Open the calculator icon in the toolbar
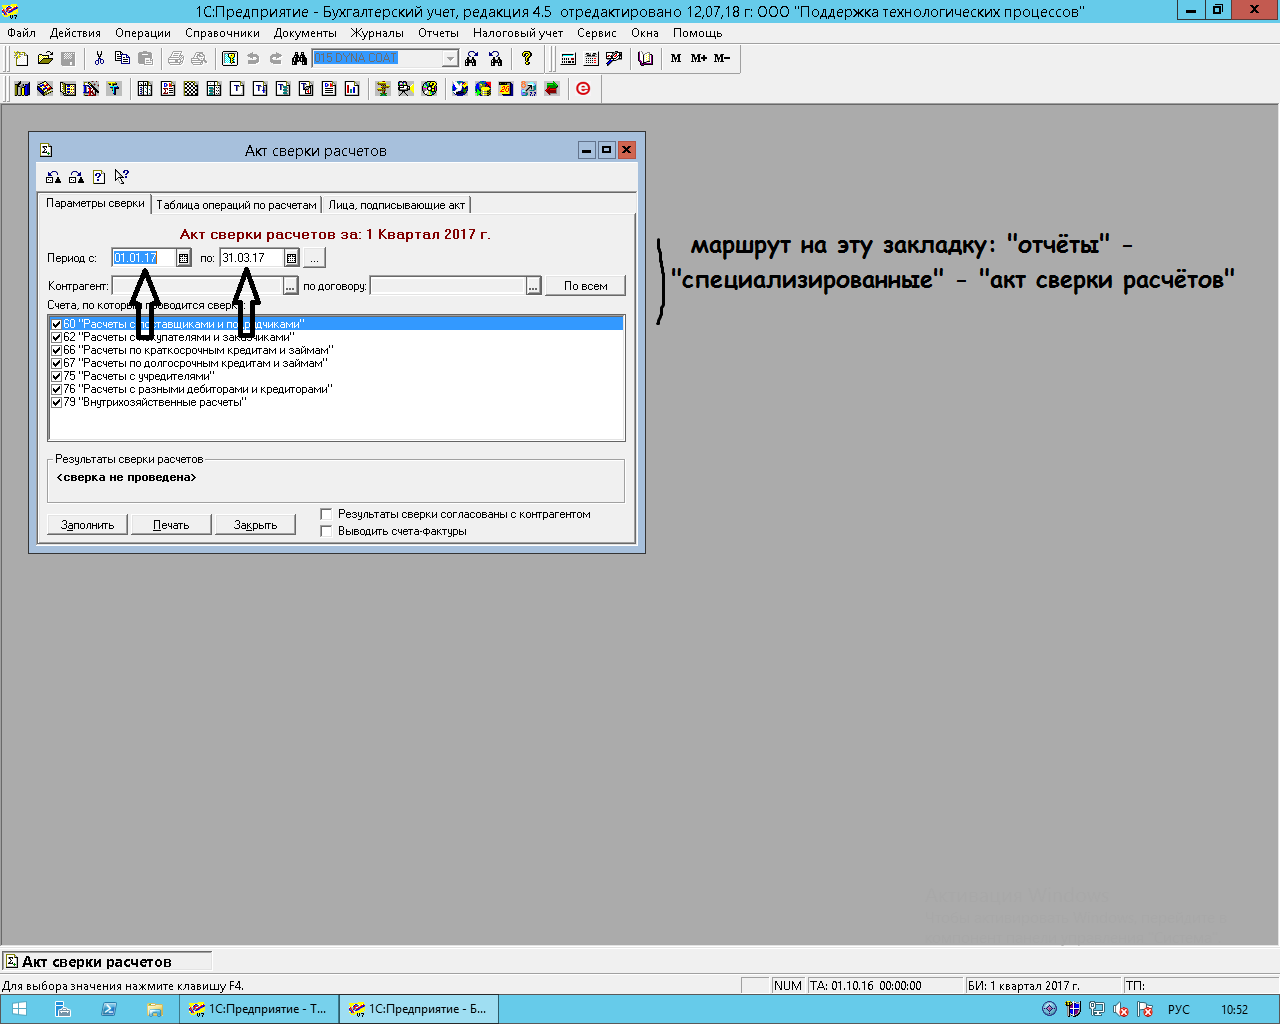Viewport: 1280px width, 1024px height. click(x=568, y=59)
